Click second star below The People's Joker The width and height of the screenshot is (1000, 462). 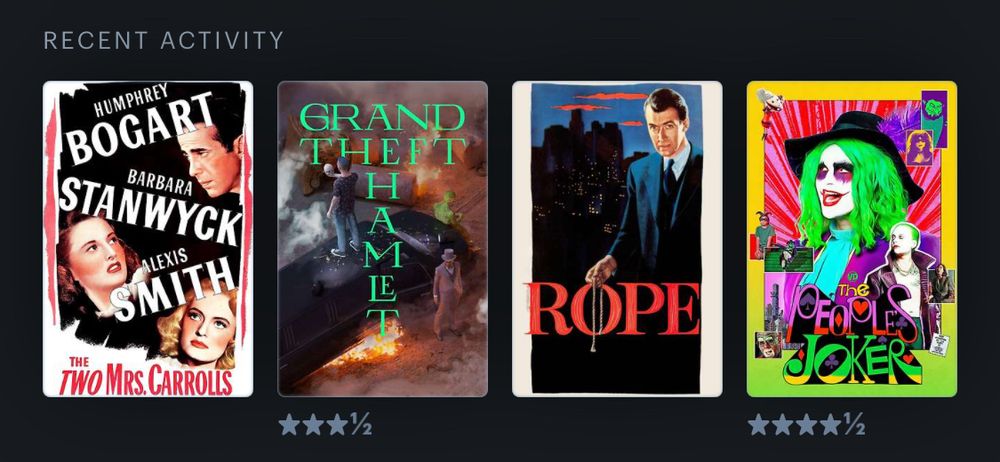783,424
